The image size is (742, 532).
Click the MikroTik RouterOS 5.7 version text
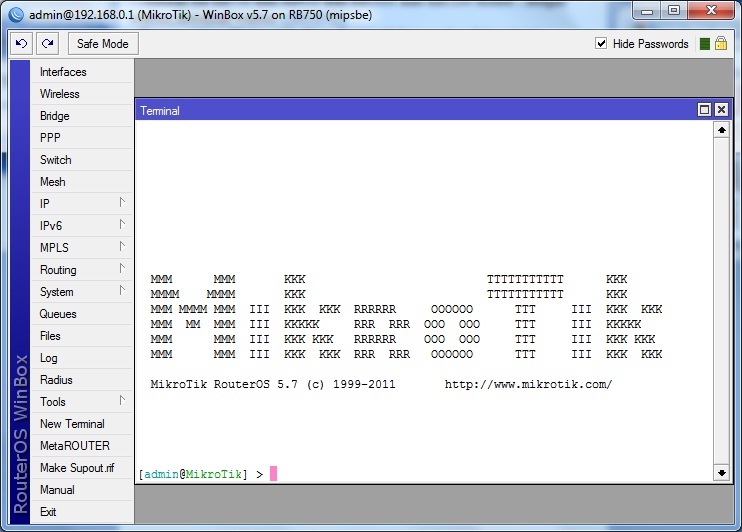pyautogui.click(x=224, y=384)
